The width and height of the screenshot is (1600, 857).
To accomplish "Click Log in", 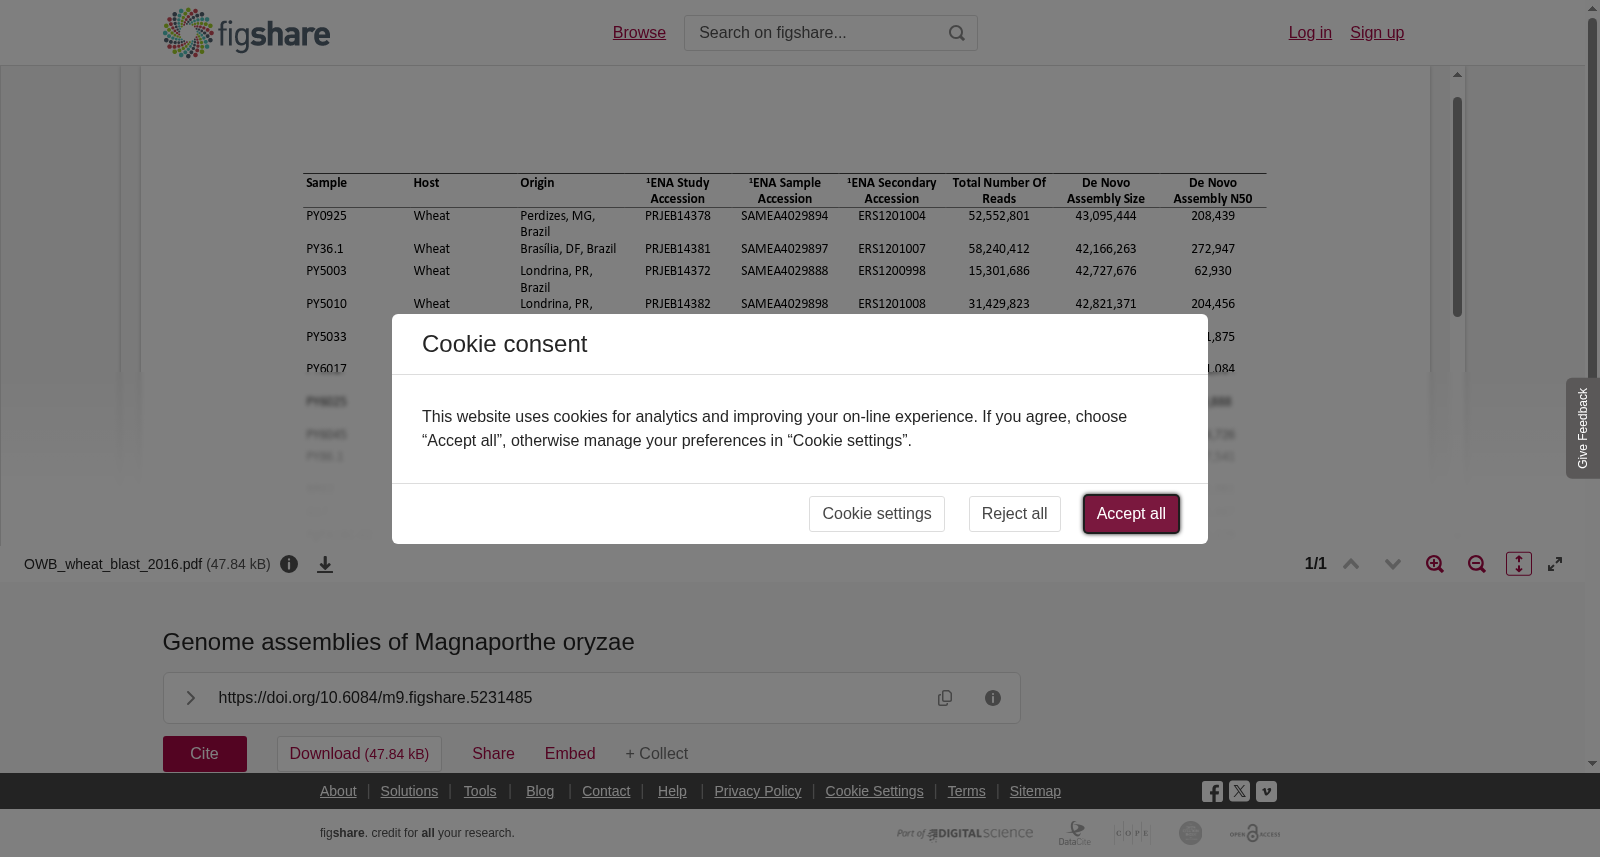I will pyautogui.click(x=1310, y=33).
